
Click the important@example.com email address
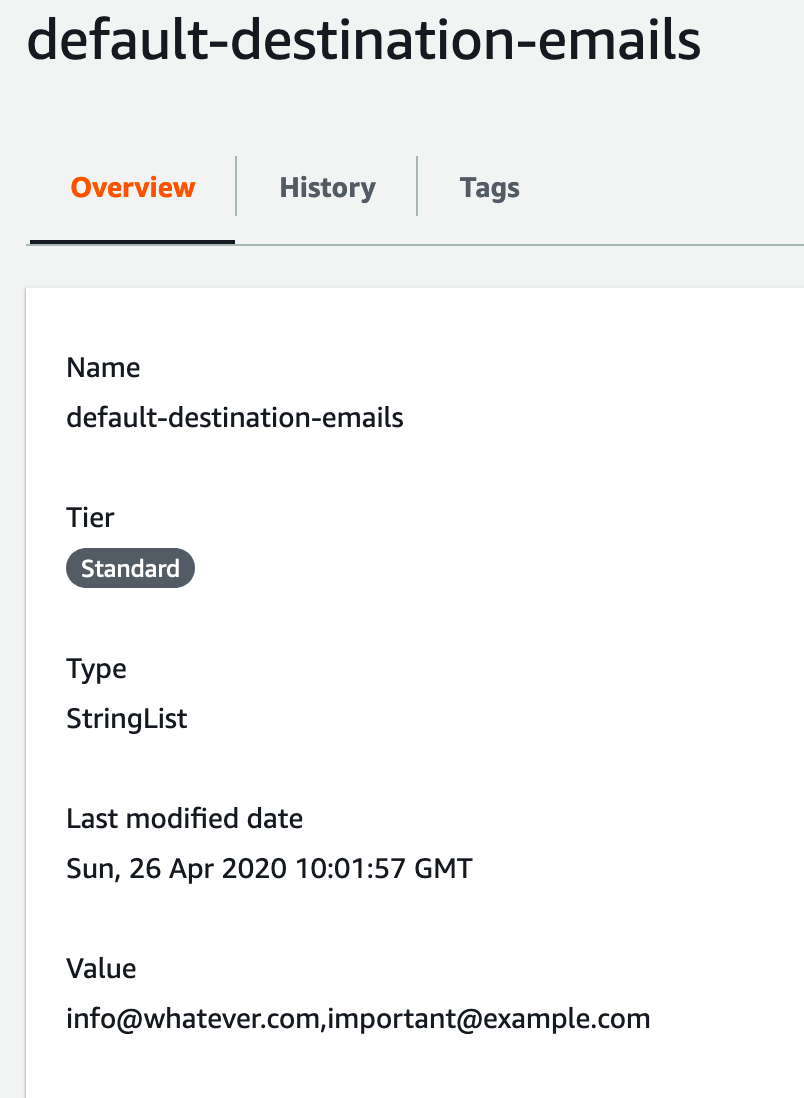click(490, 1019)
